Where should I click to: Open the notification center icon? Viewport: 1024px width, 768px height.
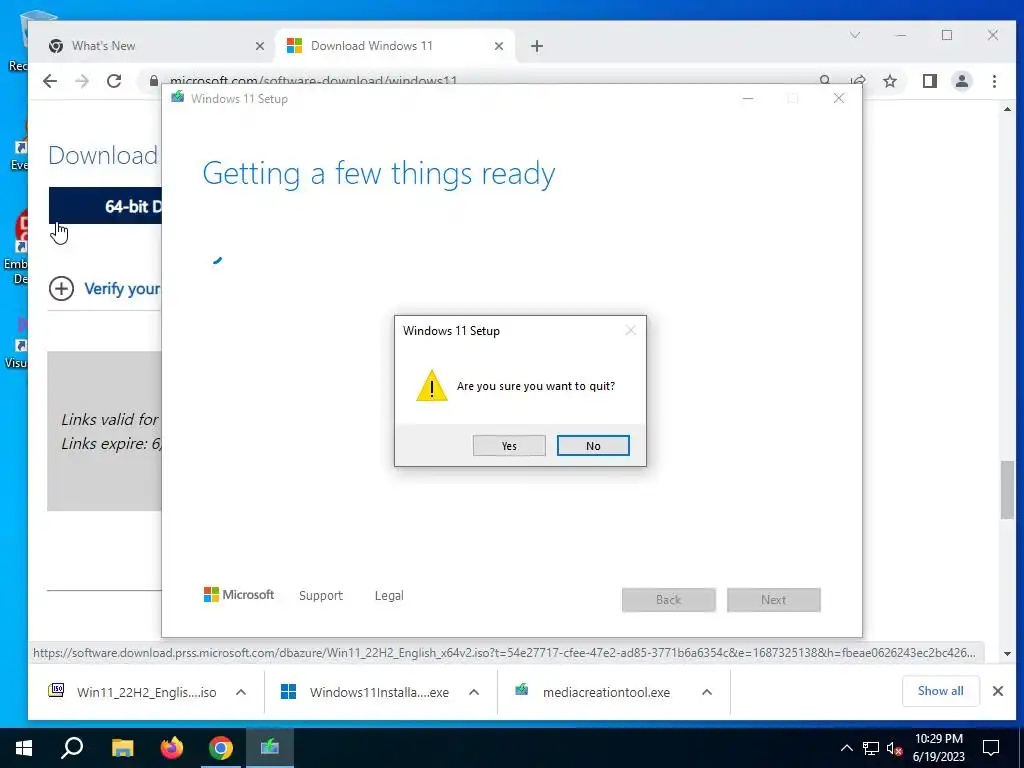point(991,748)
